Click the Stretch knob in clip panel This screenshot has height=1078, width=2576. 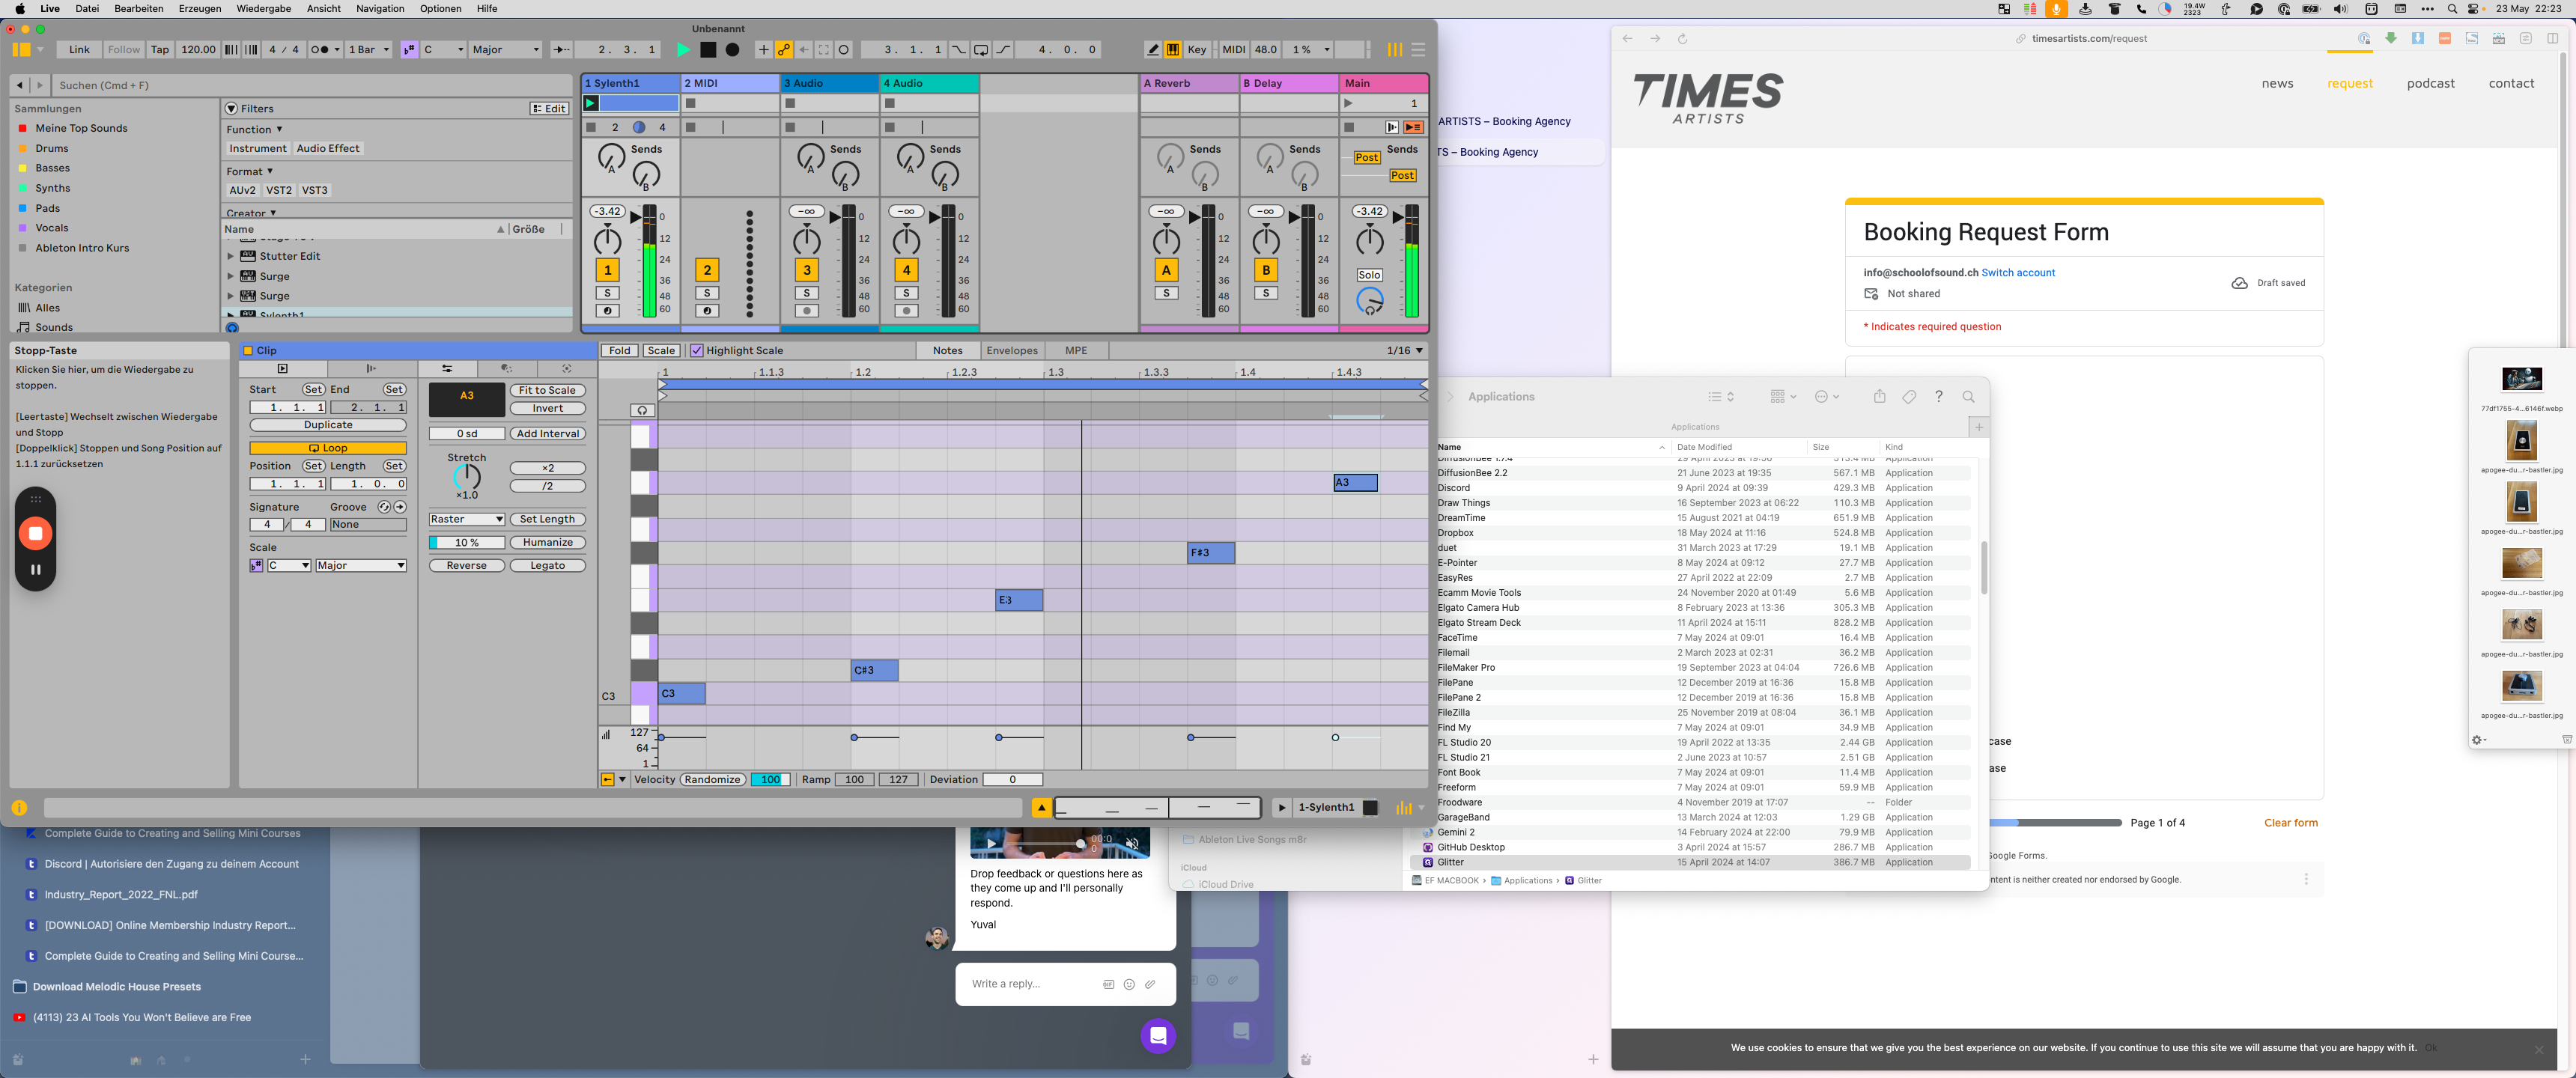pos(466,477)
